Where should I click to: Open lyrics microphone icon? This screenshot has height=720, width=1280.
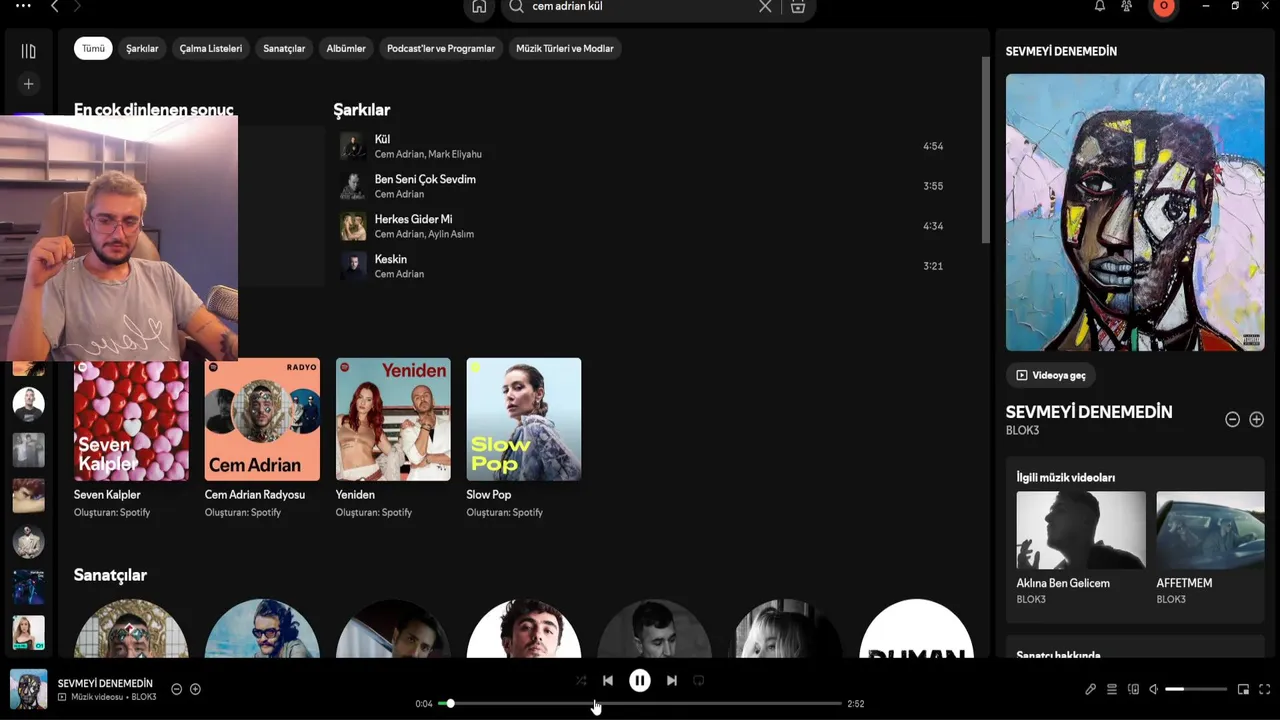pos(1091,689)
